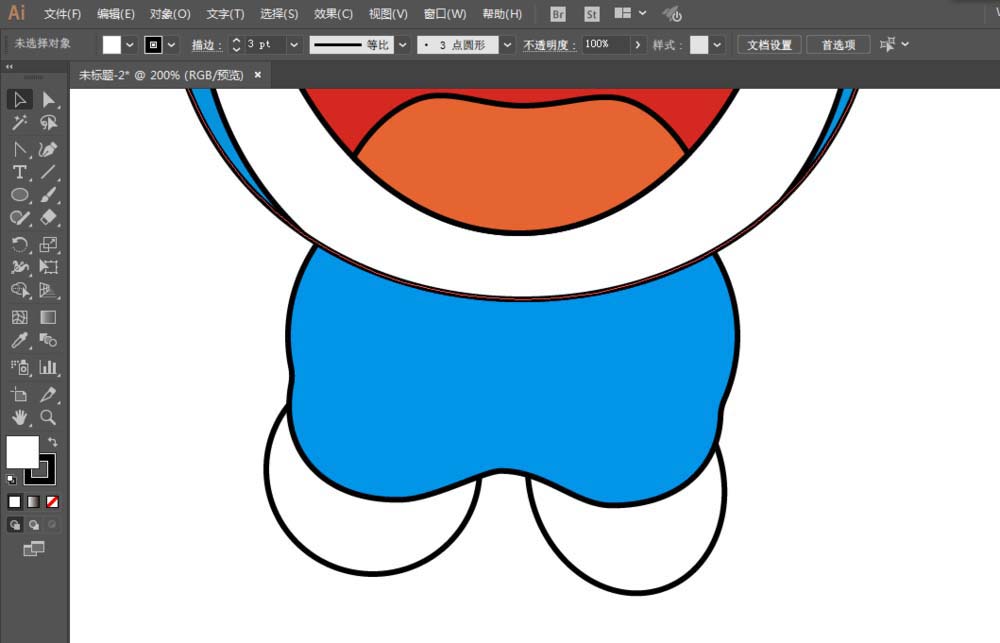Open Adobe Stock via St icon

point(592,14)
